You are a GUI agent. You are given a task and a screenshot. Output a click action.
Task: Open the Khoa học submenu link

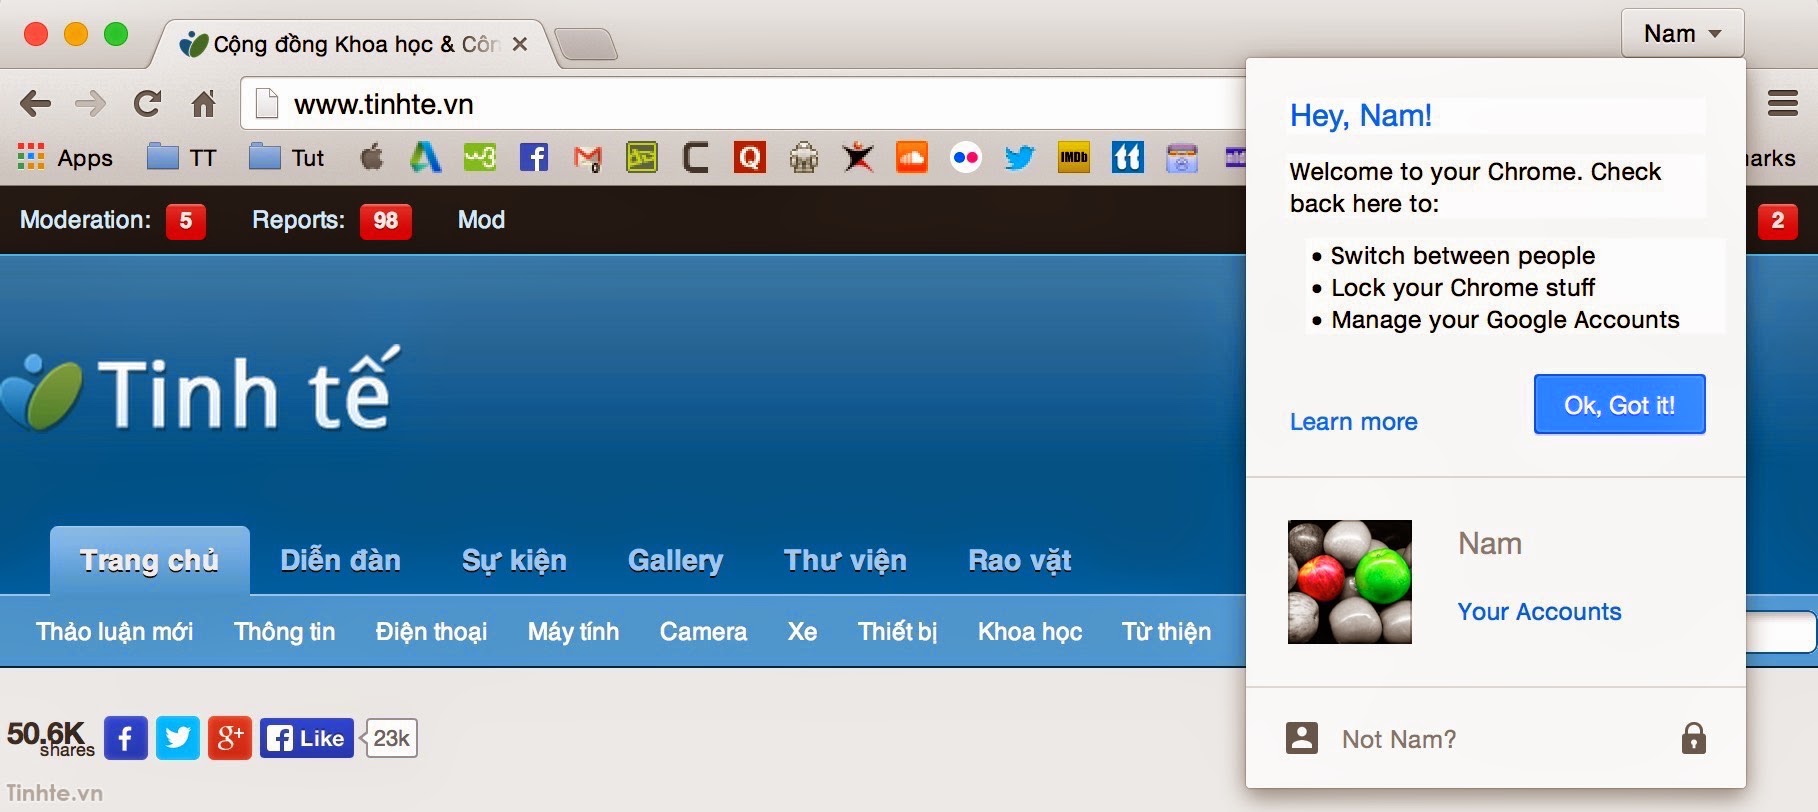pos(1030,632)
